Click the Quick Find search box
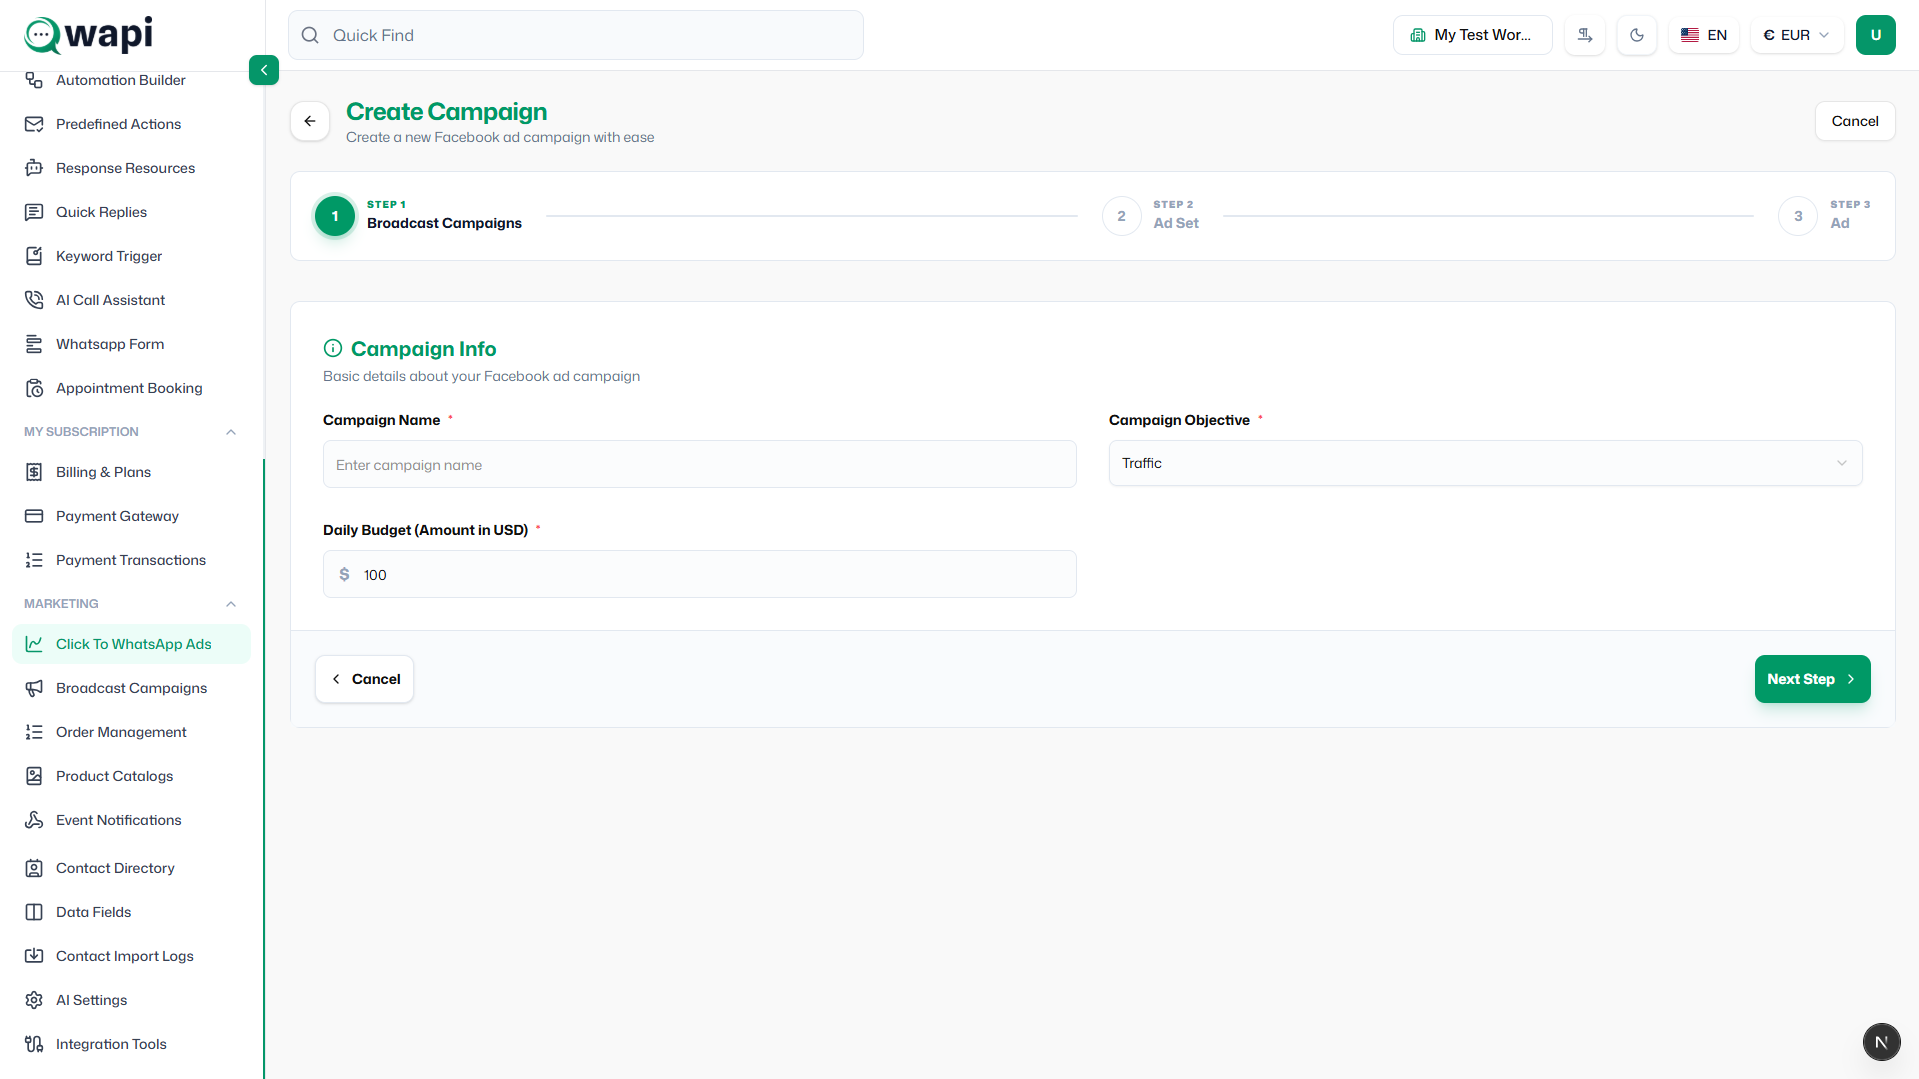The width and height of the screenshot is (1919, 1079). (x=576, y=35)
